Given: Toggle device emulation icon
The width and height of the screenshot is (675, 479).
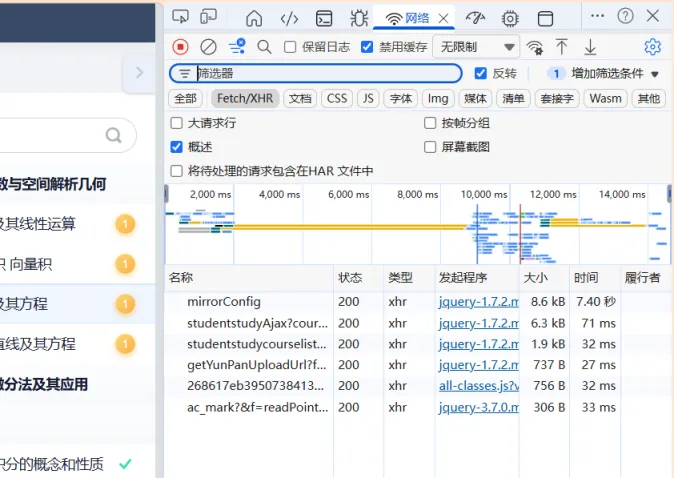Looking at the screenshot, I should 209,17.
